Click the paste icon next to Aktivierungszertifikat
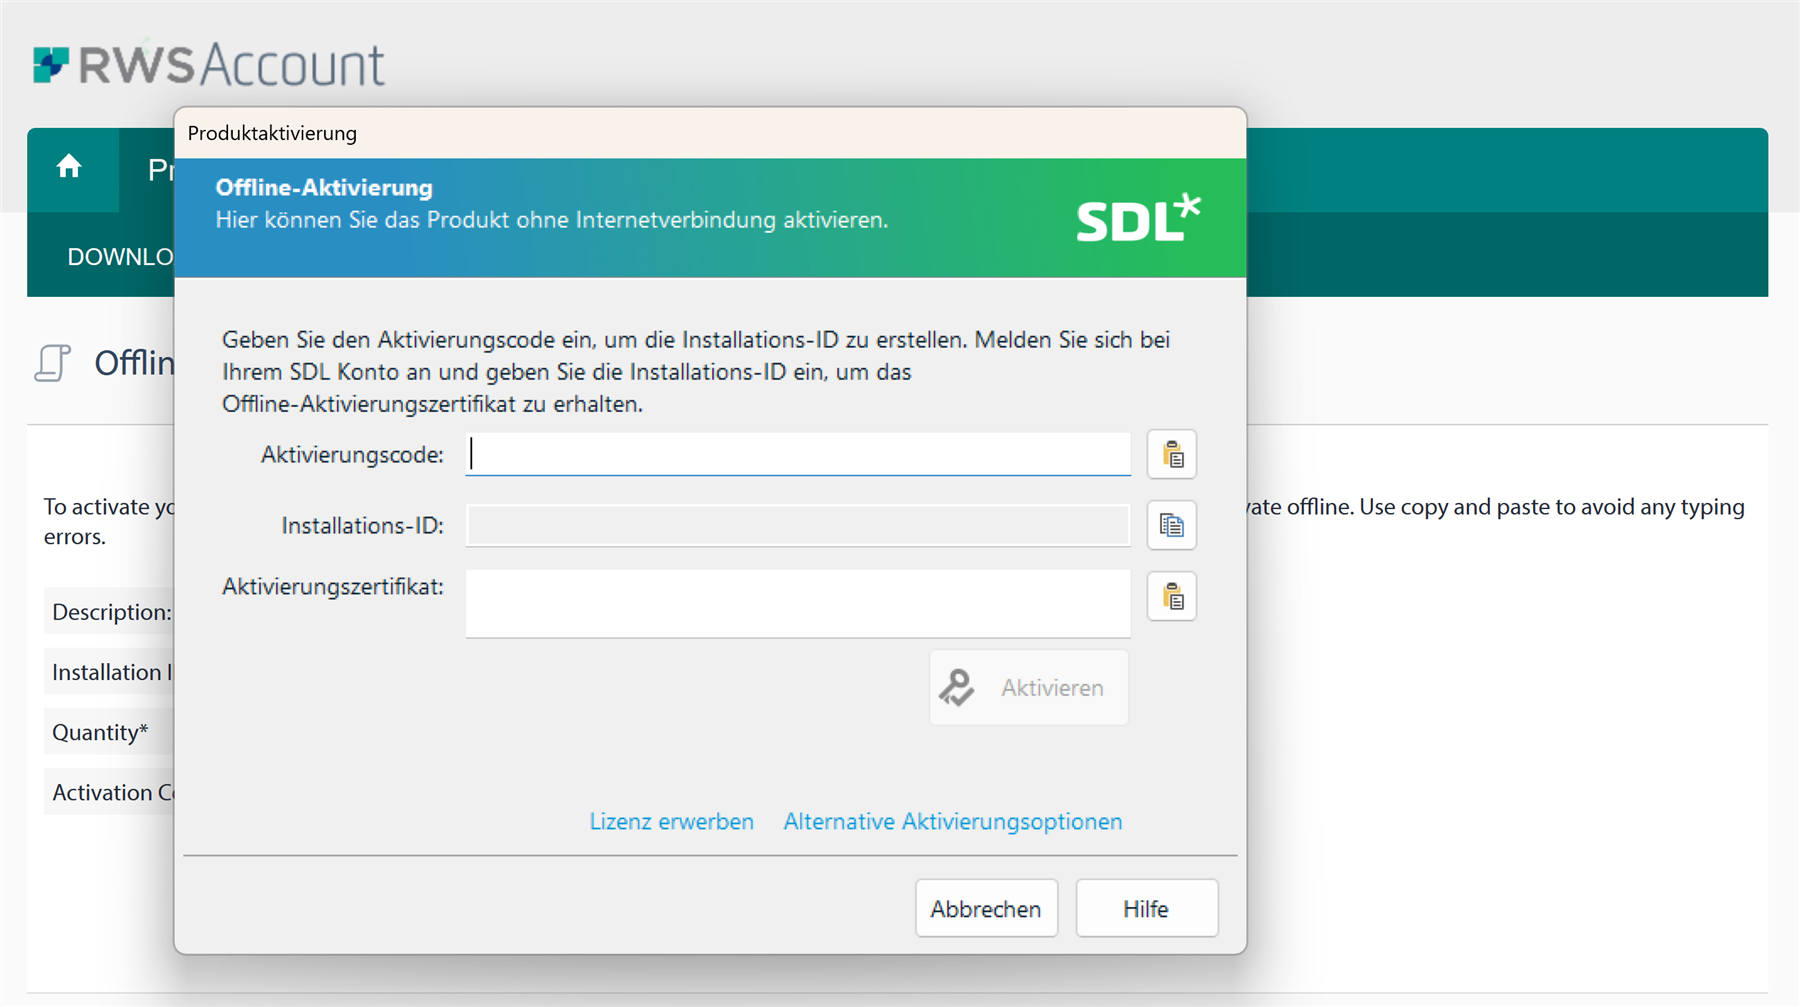 (1171, 596)
